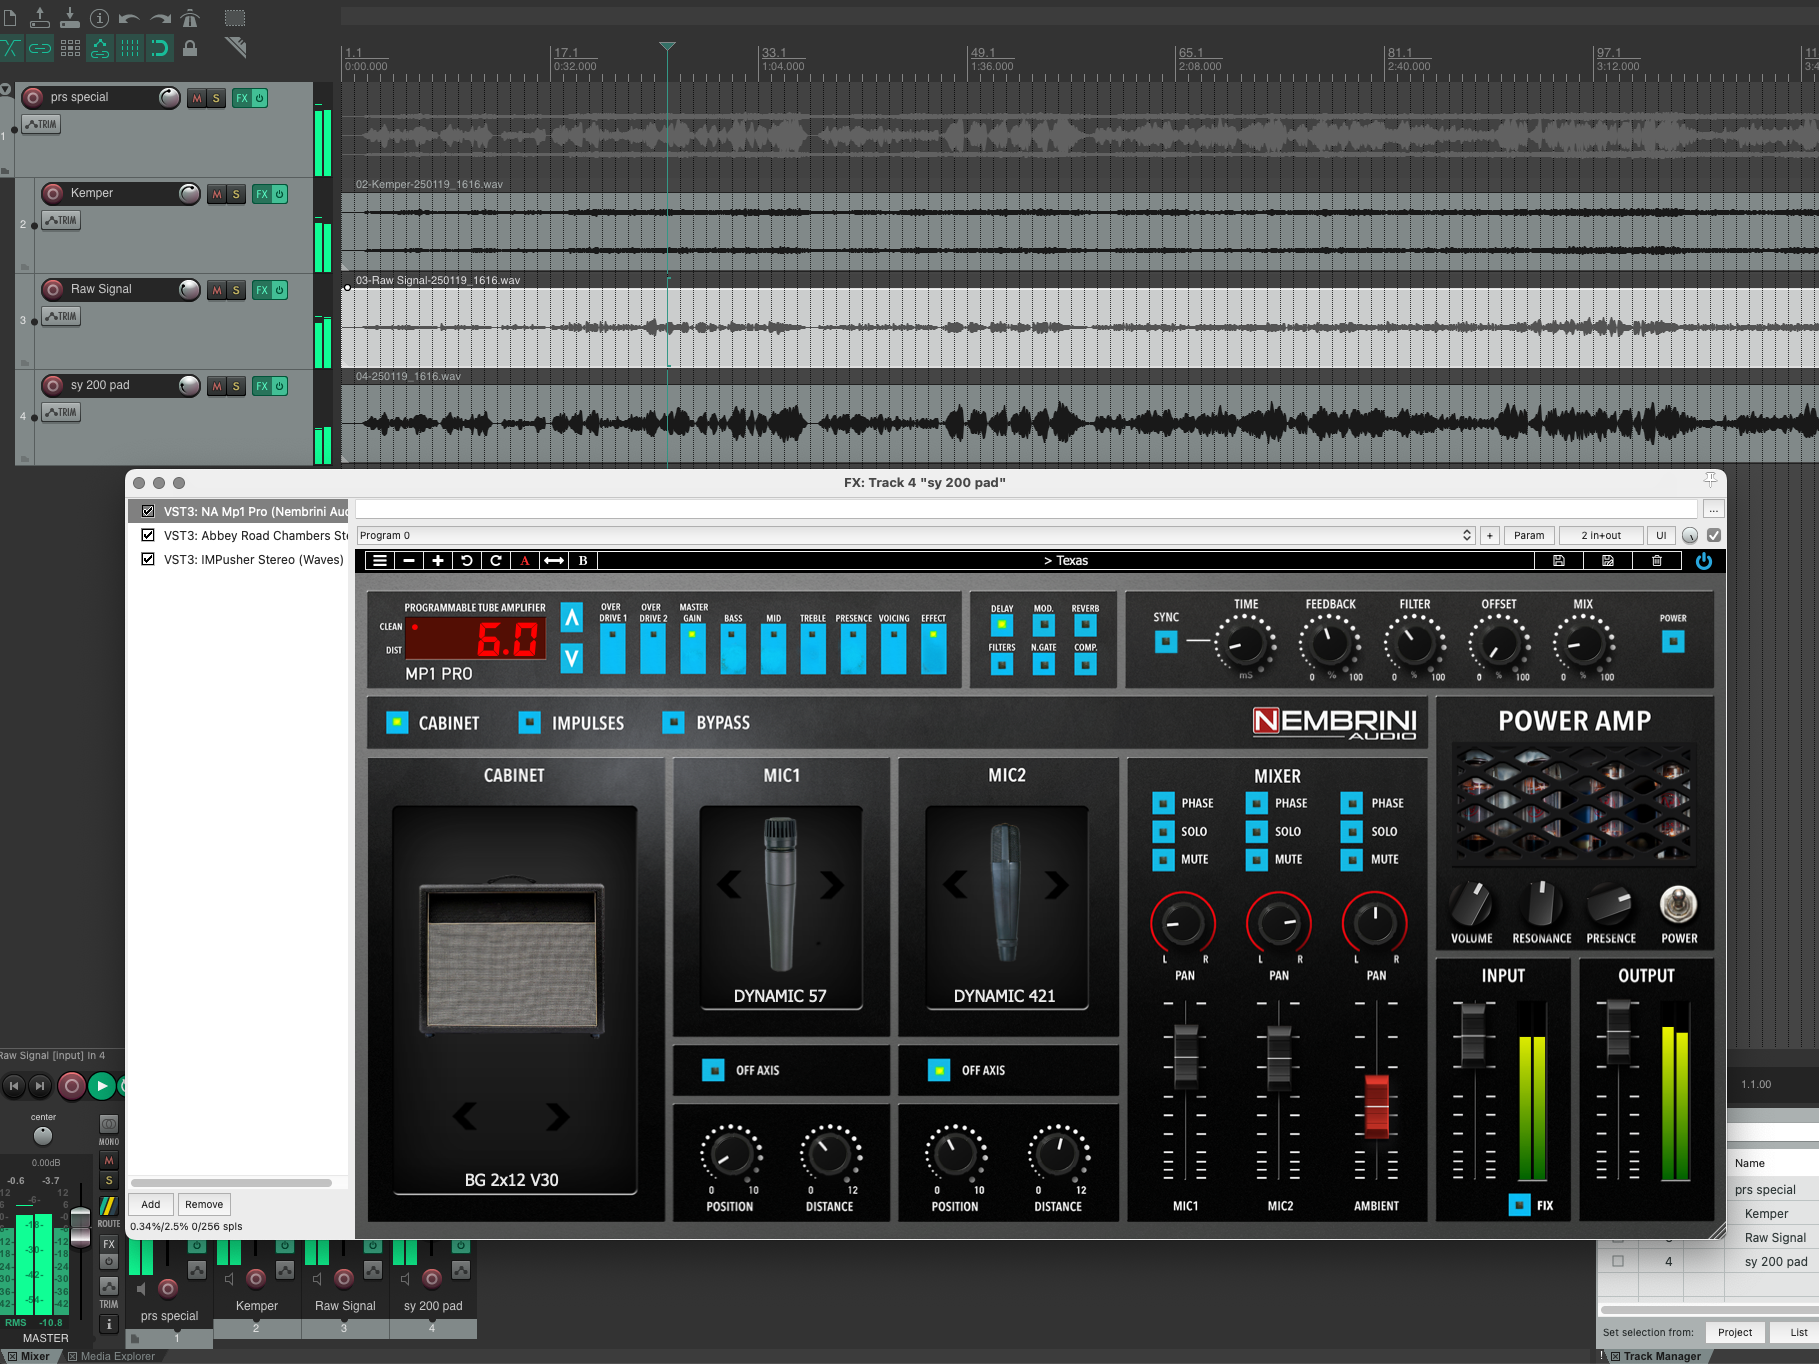1819x1364 pixels.
Task: Select next cabinet arrow under BG 2x12 V30
Action: click(x=557, y=1116)
